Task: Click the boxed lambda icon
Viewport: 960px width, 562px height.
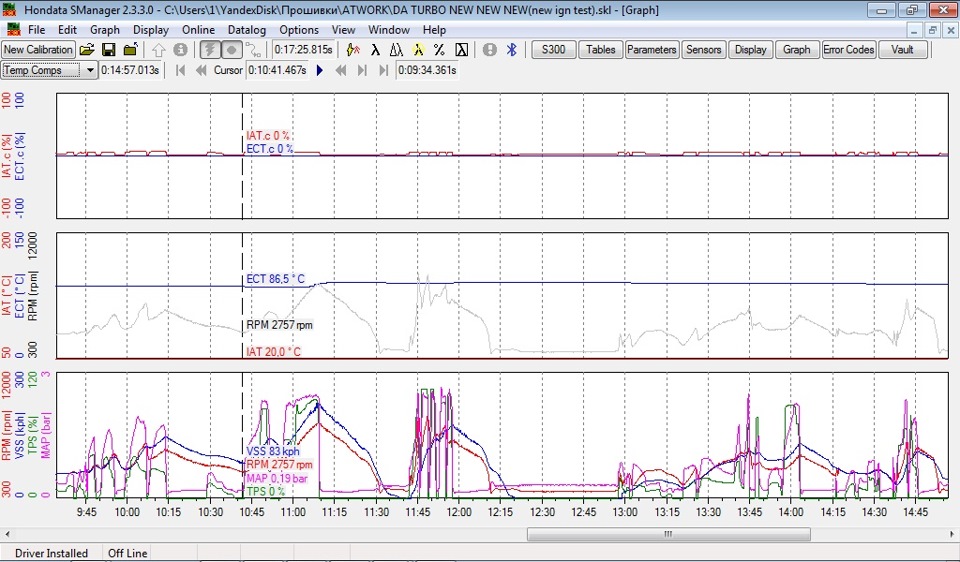Action: 462,50
